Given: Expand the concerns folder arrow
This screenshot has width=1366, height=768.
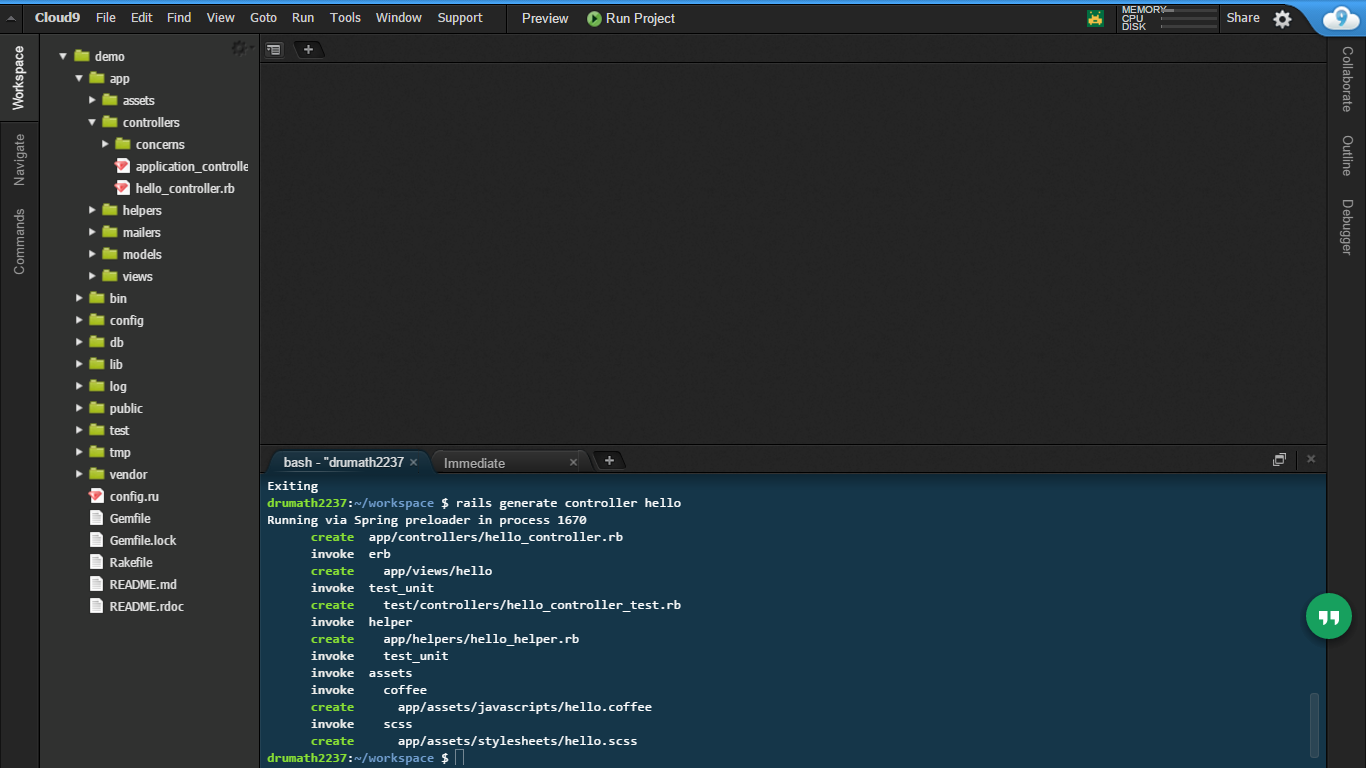Looking at the screenshot, I should (105, 144).
